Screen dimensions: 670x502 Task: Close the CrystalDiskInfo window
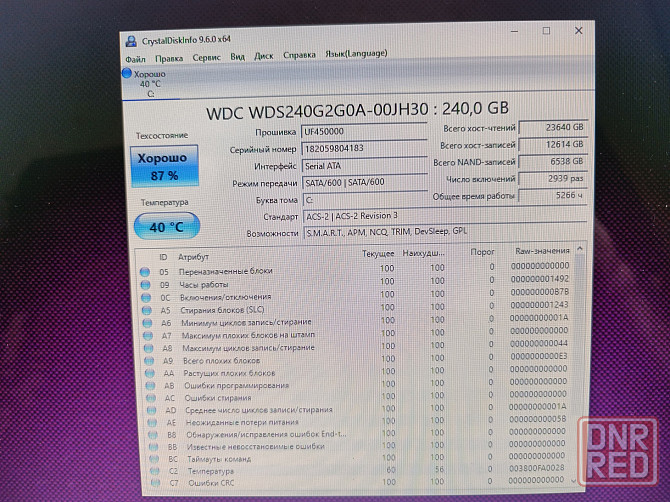click(579, 30)
